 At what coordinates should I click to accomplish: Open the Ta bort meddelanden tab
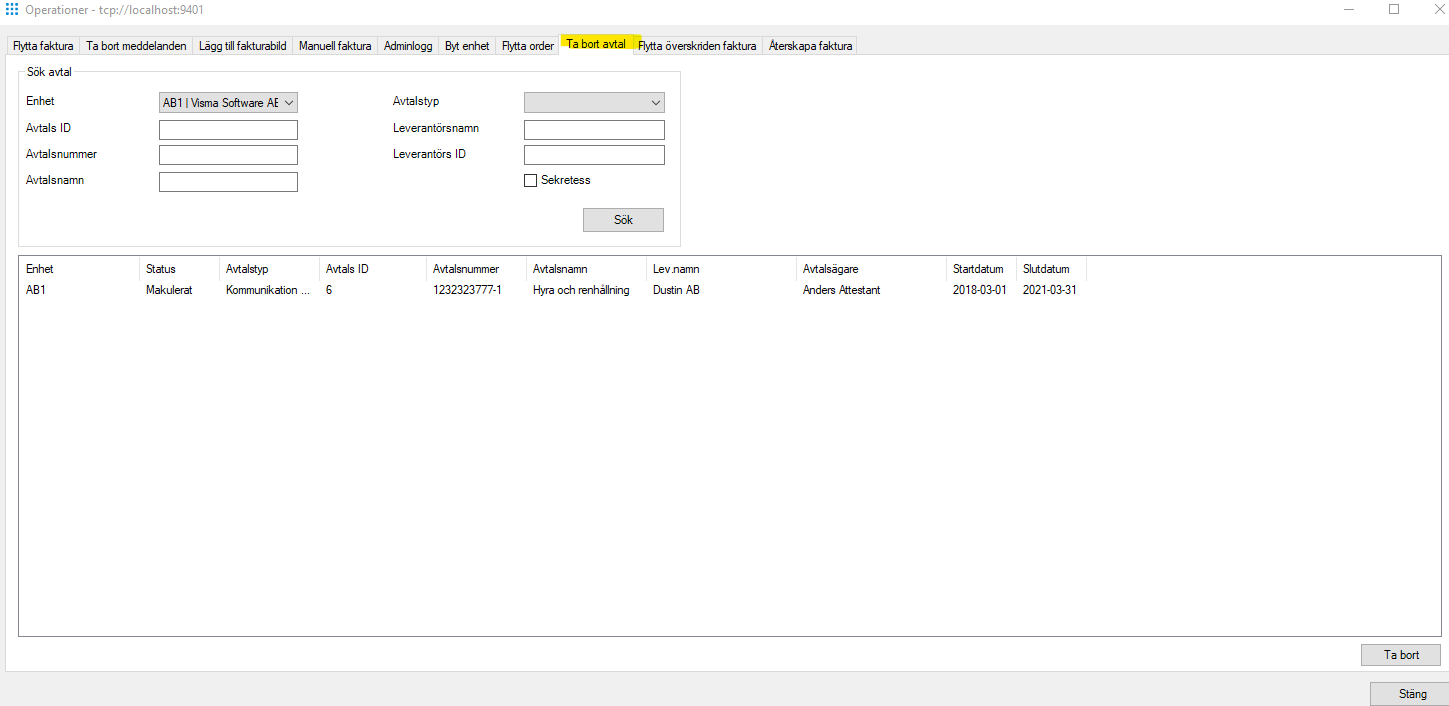coord(136,45)
